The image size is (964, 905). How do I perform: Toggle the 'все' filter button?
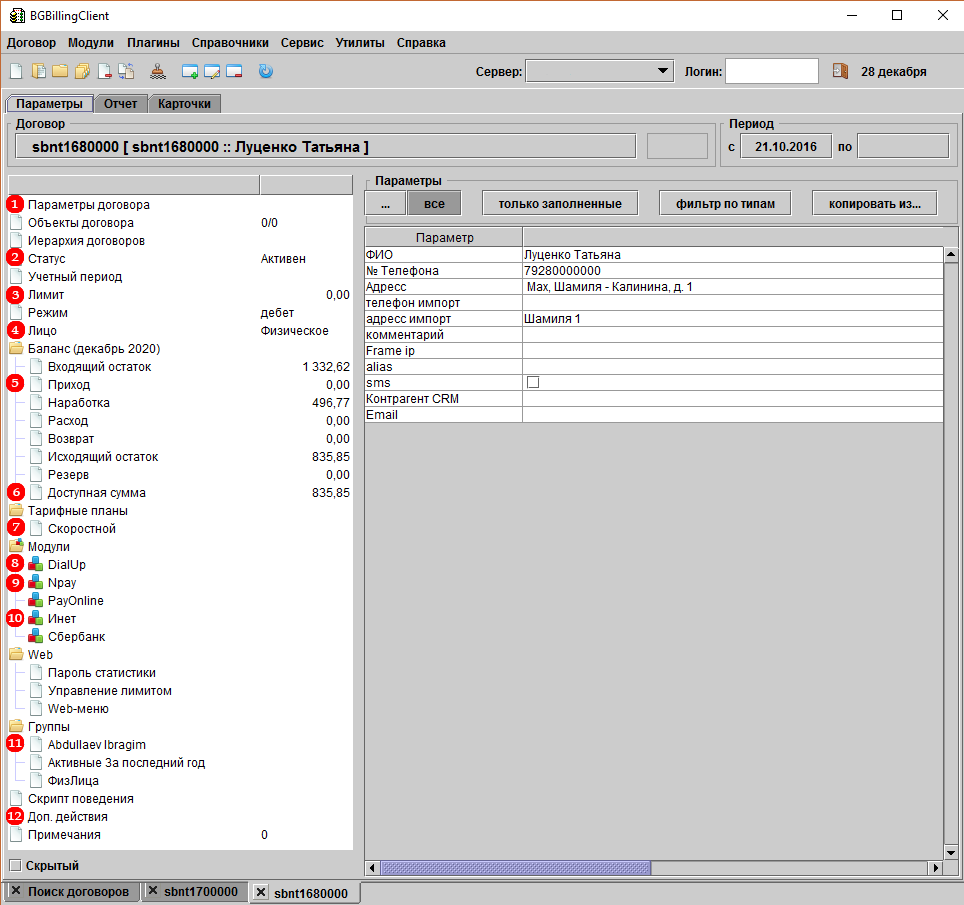[434, 203]
